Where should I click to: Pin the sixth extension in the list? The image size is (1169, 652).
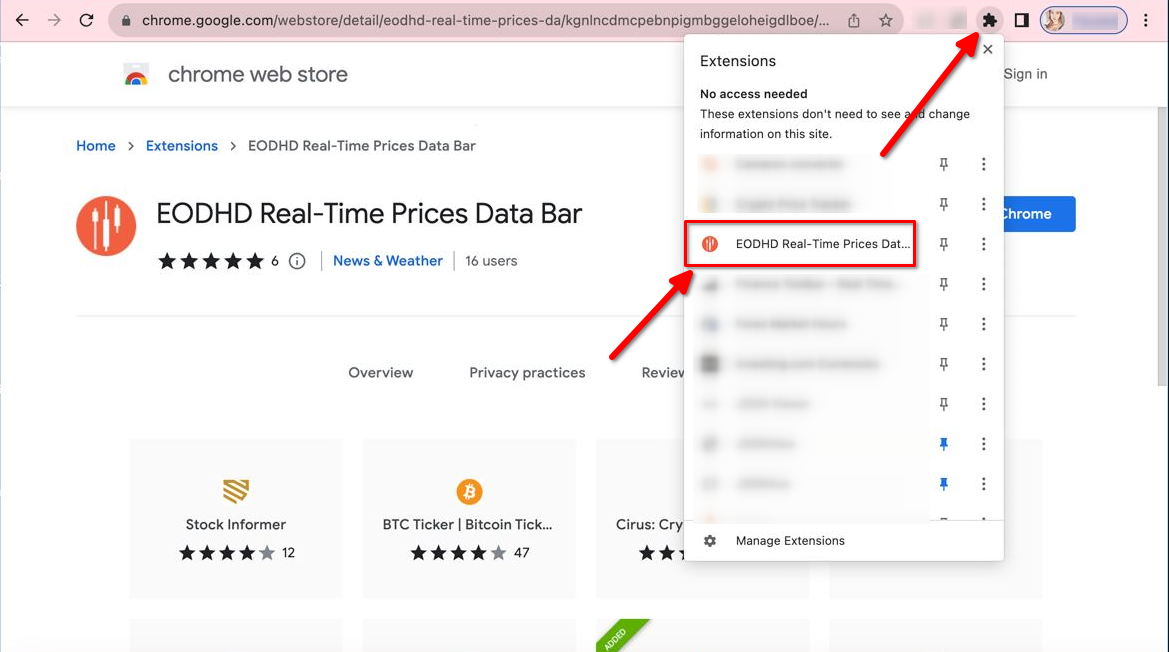tap(943, 364)
